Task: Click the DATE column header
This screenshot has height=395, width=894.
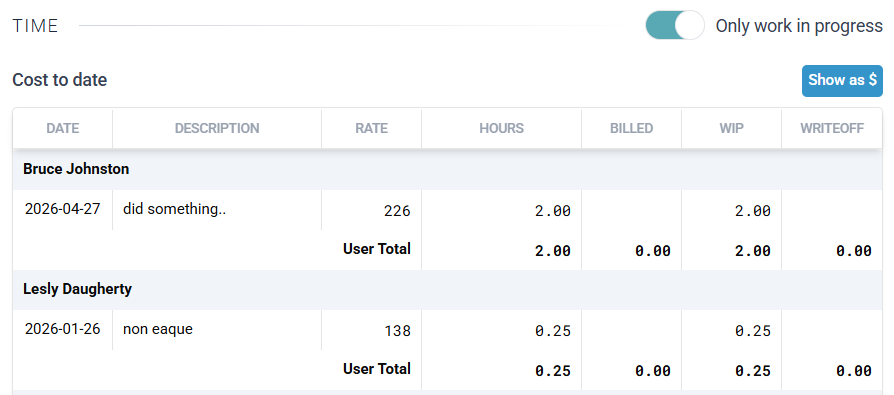Action: click(63, 129)
